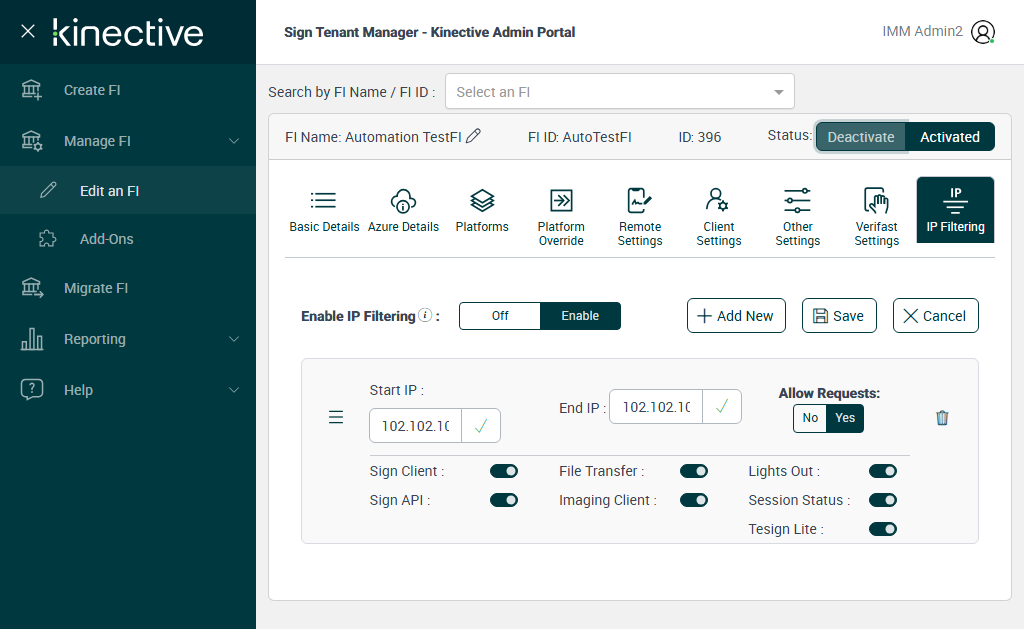This screenshot has height=629, width=1024.
Task: Close the sidebar with the X icon
Action: (x=27, y=31)
